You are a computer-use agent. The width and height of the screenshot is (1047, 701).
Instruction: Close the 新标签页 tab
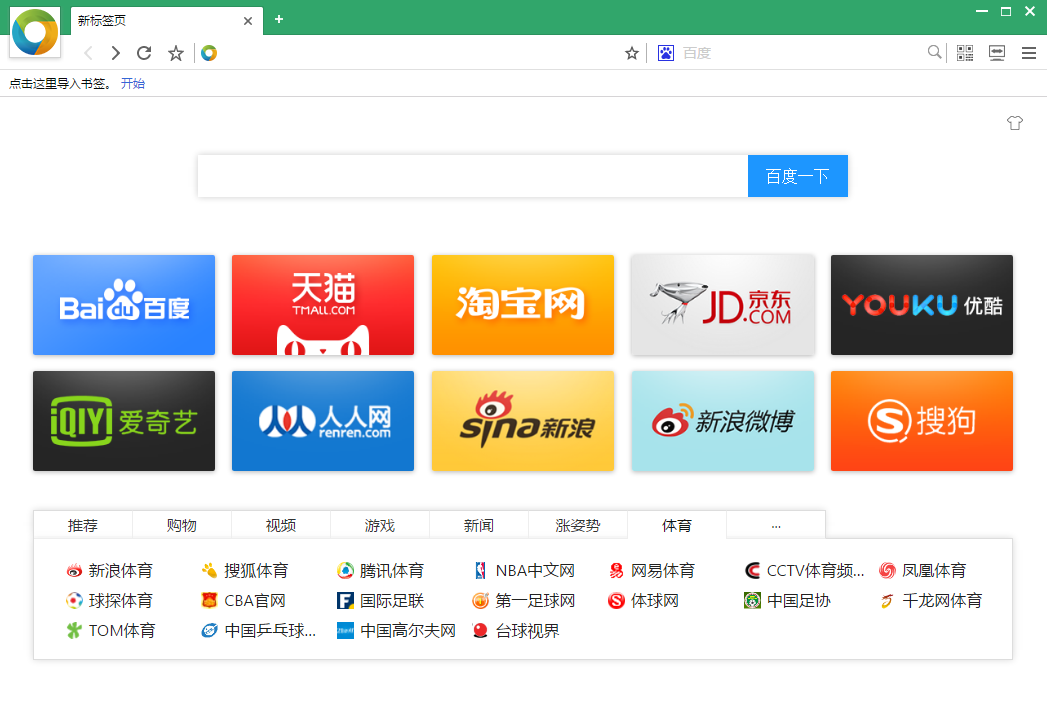pos(248,21)
